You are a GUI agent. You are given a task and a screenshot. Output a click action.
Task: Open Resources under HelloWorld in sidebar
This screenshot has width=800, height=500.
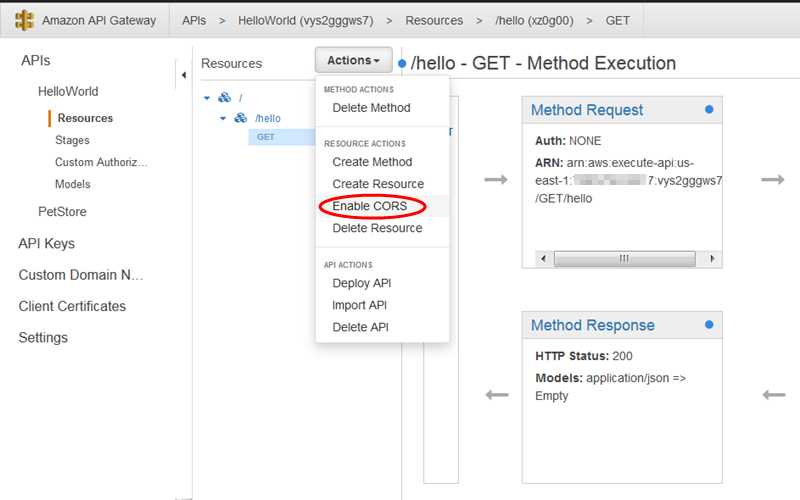point(85,118)
